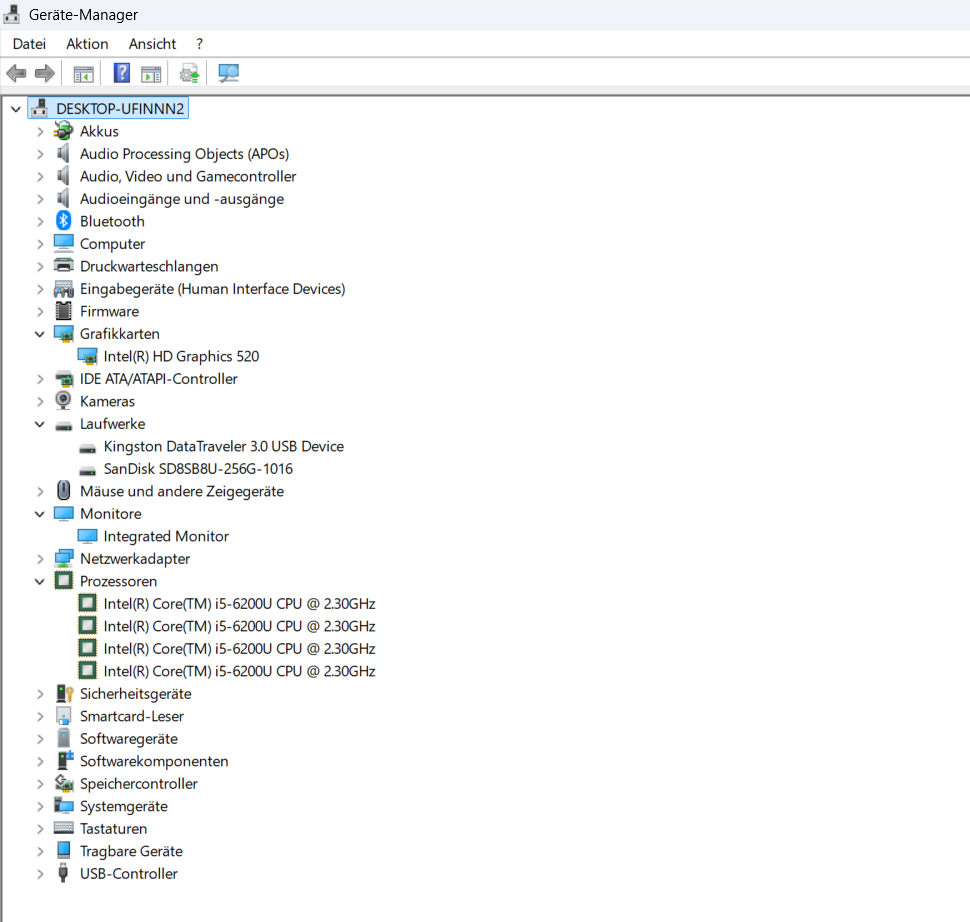
Task: Expand the Audioeingänge und -ausgänge category
Action: pyautogui.click(x=40, y=199)
